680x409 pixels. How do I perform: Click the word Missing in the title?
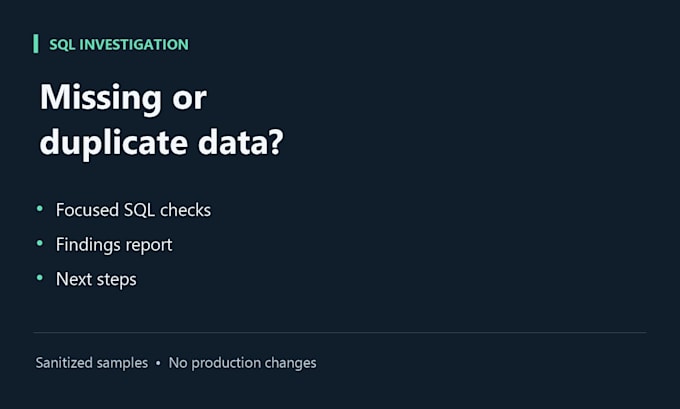pos(101,99)
